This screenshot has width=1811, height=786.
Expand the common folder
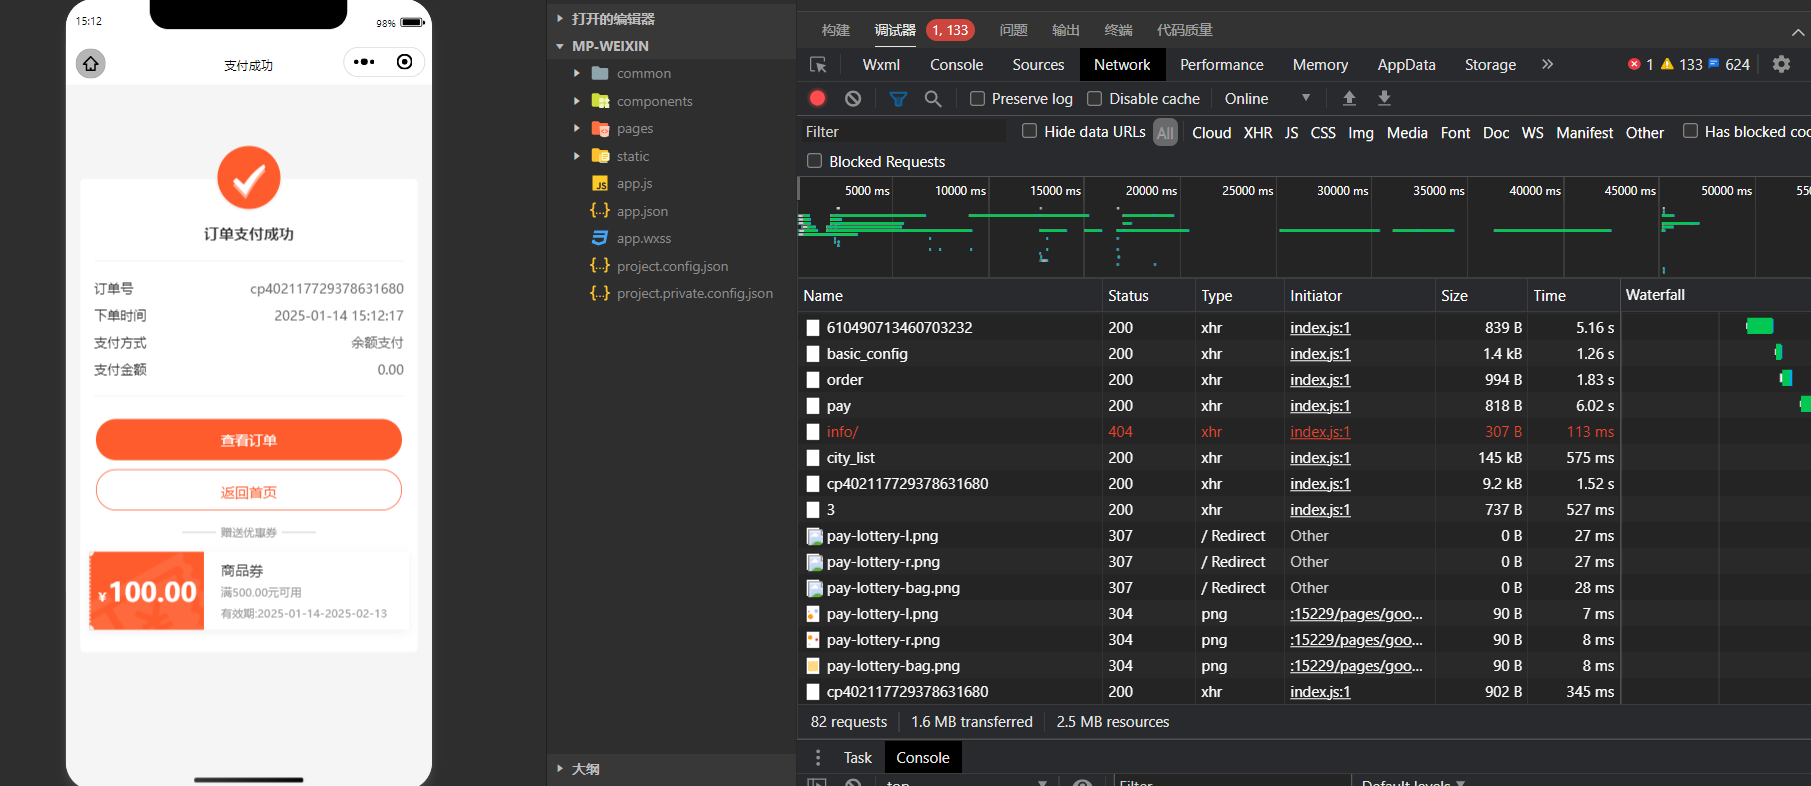tap(577, 74)
